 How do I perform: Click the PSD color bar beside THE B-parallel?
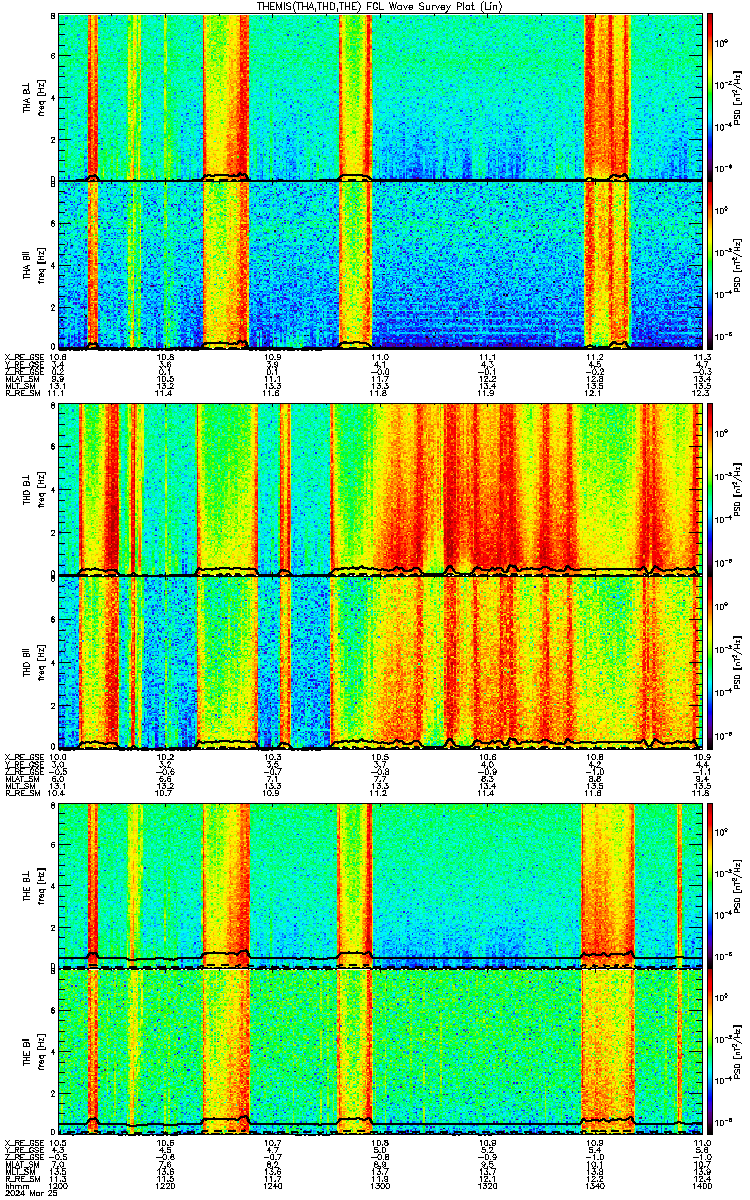(710, 1051)
